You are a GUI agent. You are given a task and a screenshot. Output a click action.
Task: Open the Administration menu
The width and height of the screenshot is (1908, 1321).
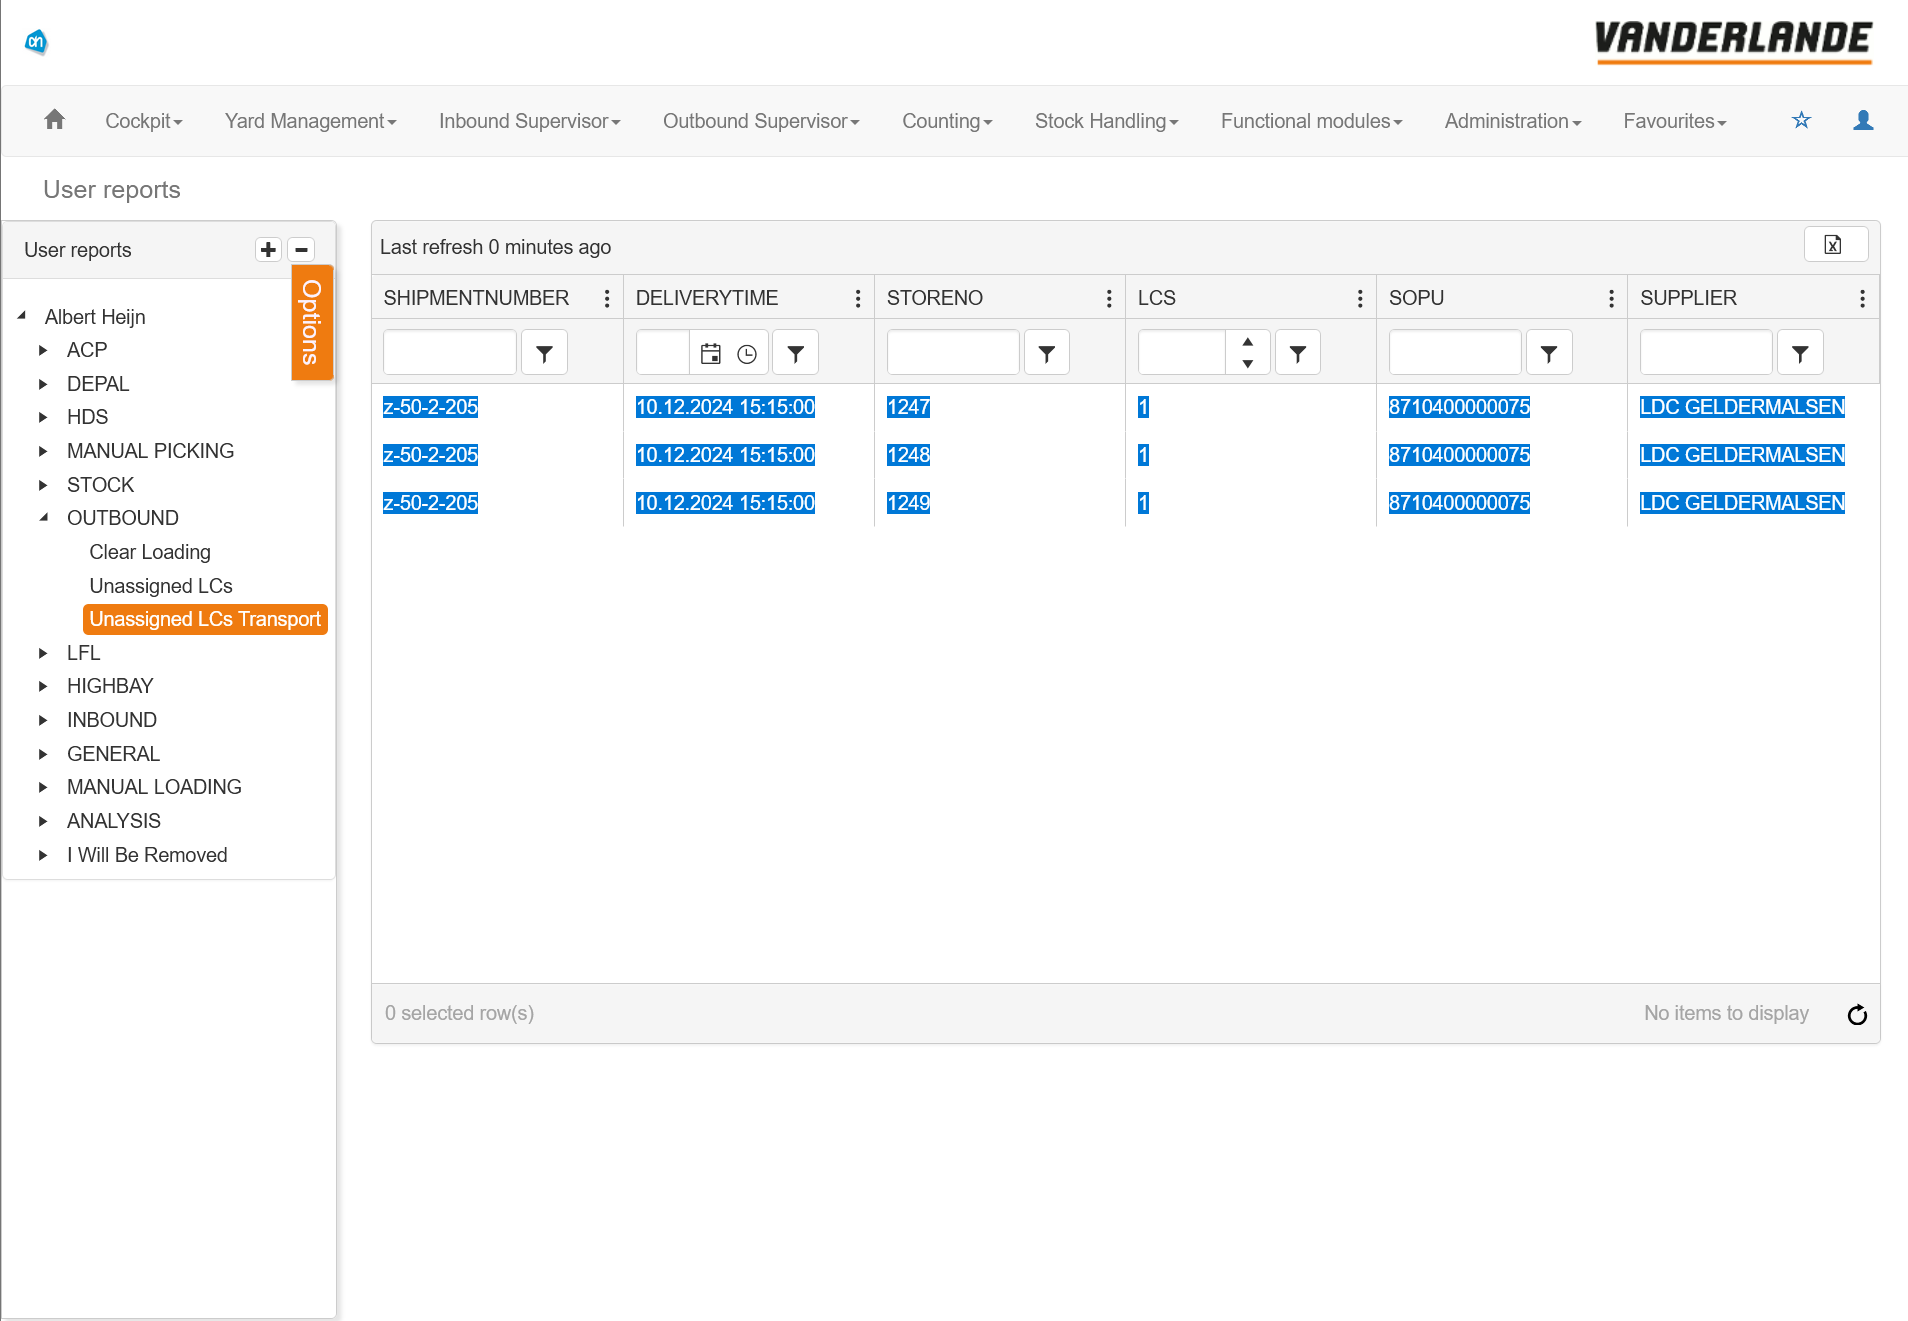click(x=1512, y=121)
